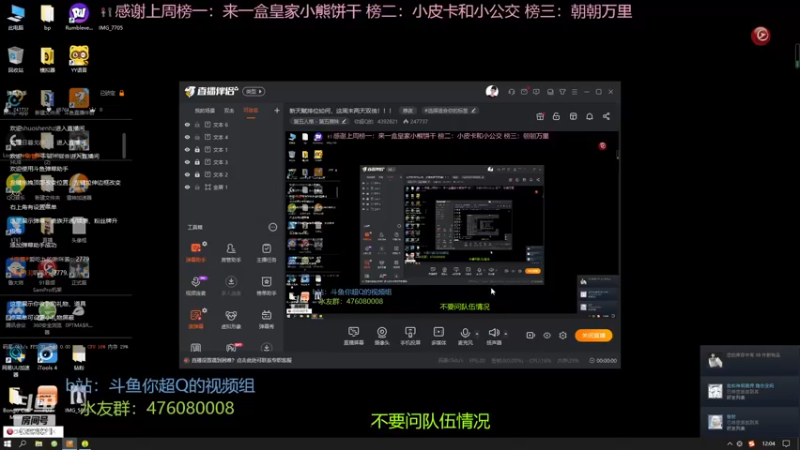
Task: Open the iTools 4 desktop icon
Action: click(47, 357)
